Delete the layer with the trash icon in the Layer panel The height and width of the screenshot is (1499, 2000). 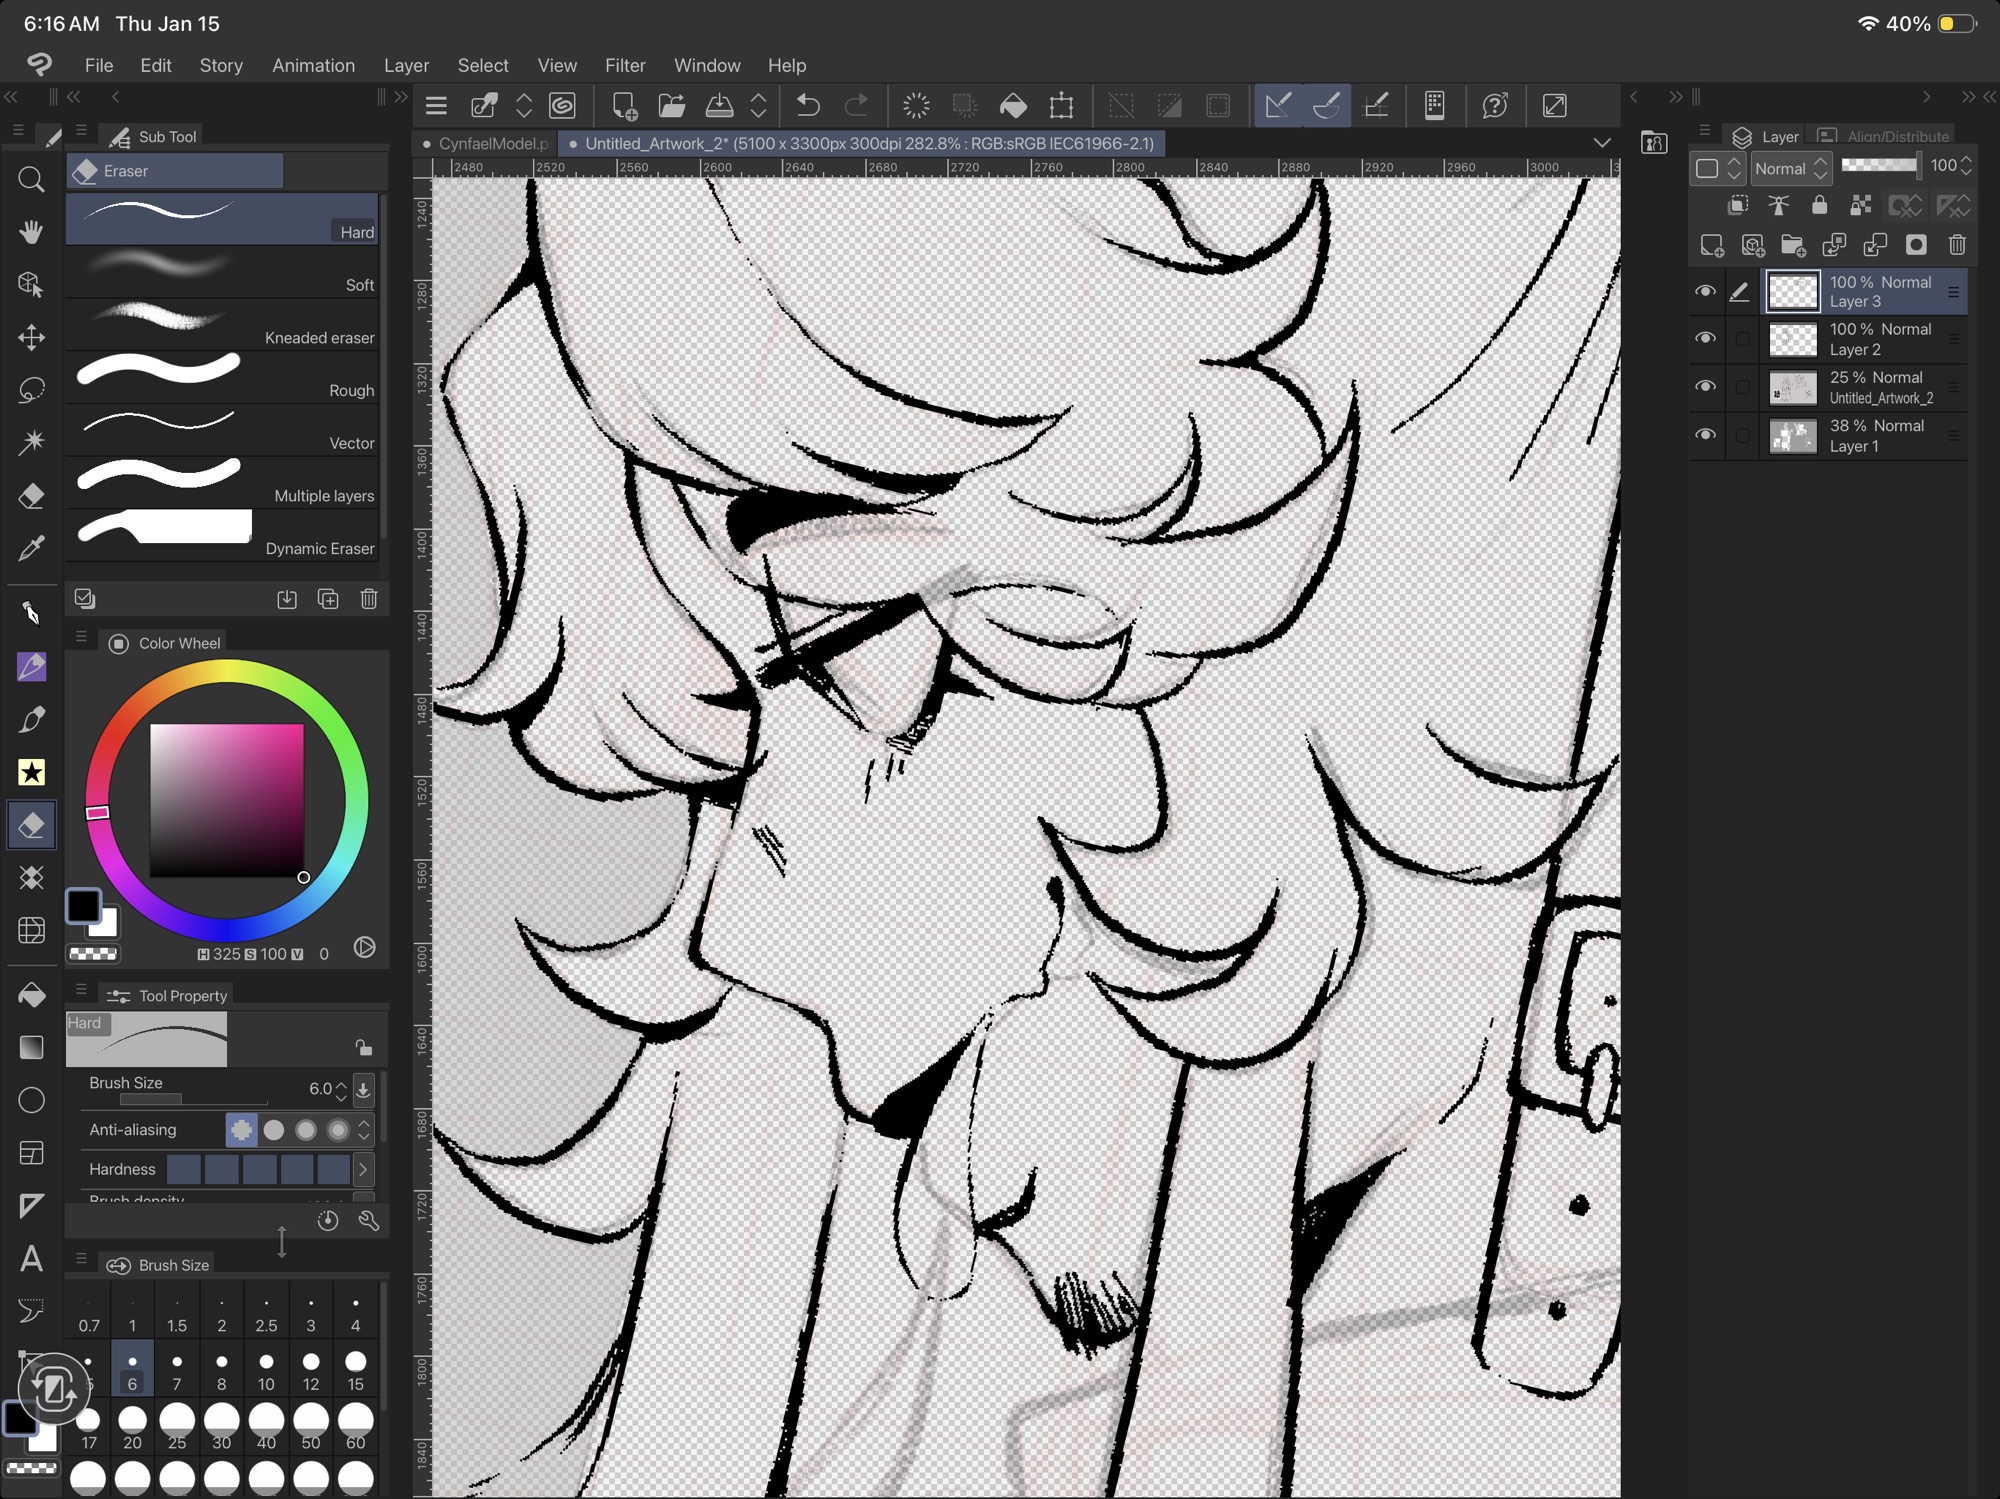[x=1957, y=245]
